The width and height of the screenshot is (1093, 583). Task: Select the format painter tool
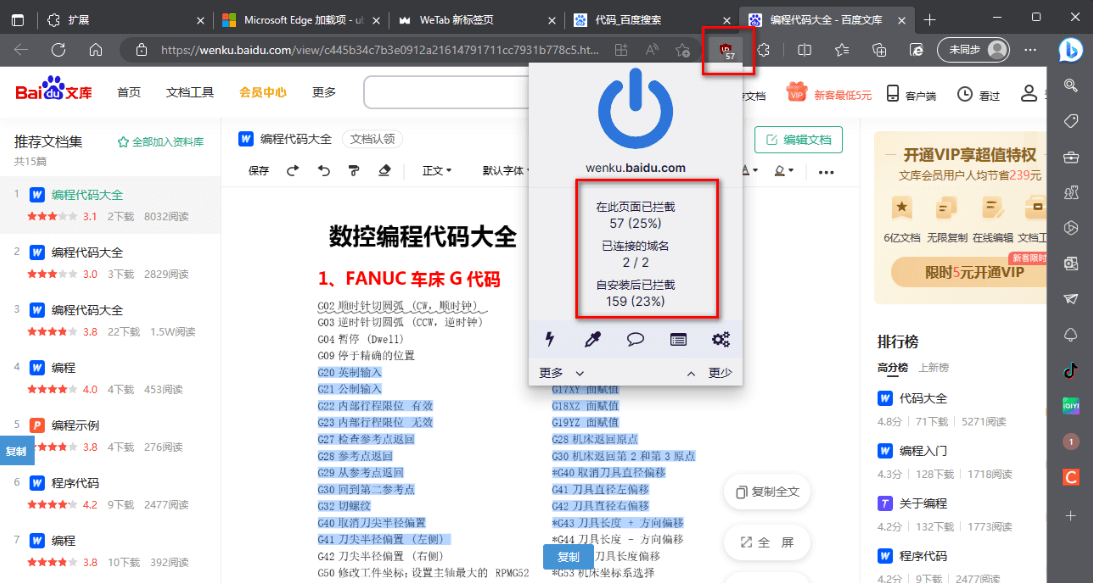pos(354,170)
